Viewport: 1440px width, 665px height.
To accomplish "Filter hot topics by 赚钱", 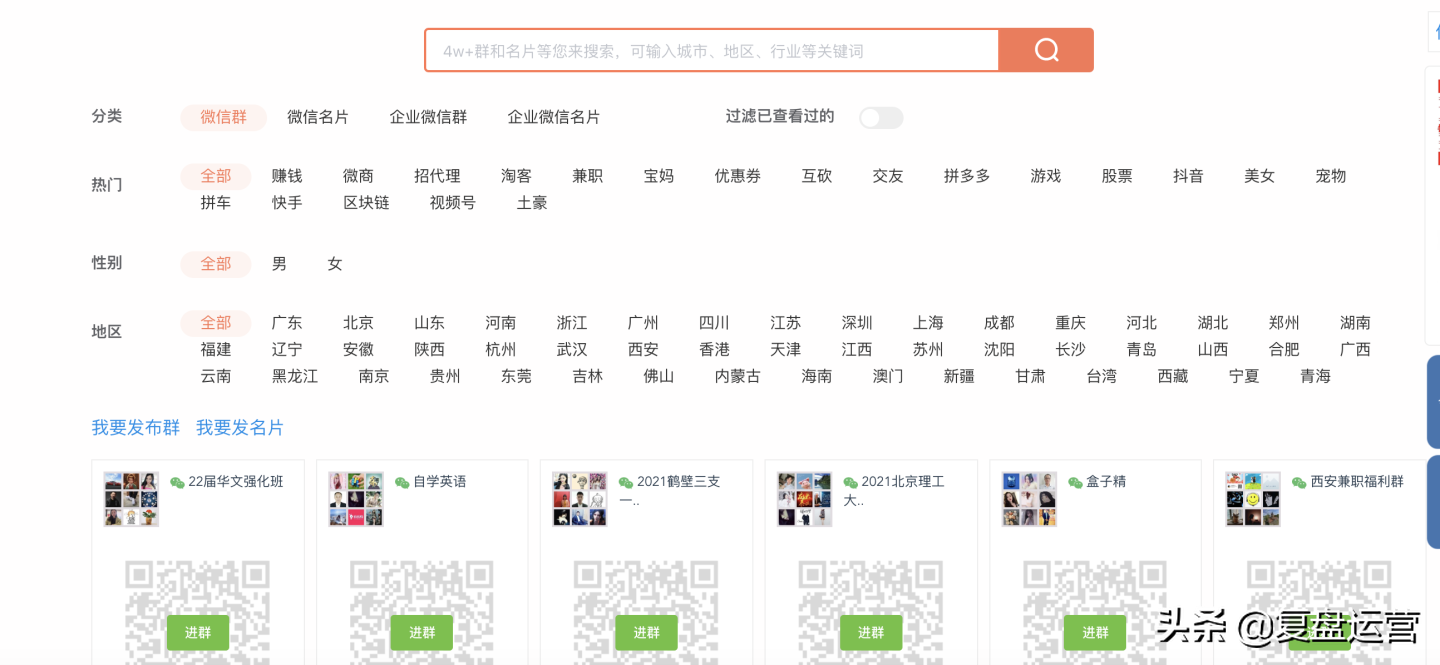I will [287, 176].
